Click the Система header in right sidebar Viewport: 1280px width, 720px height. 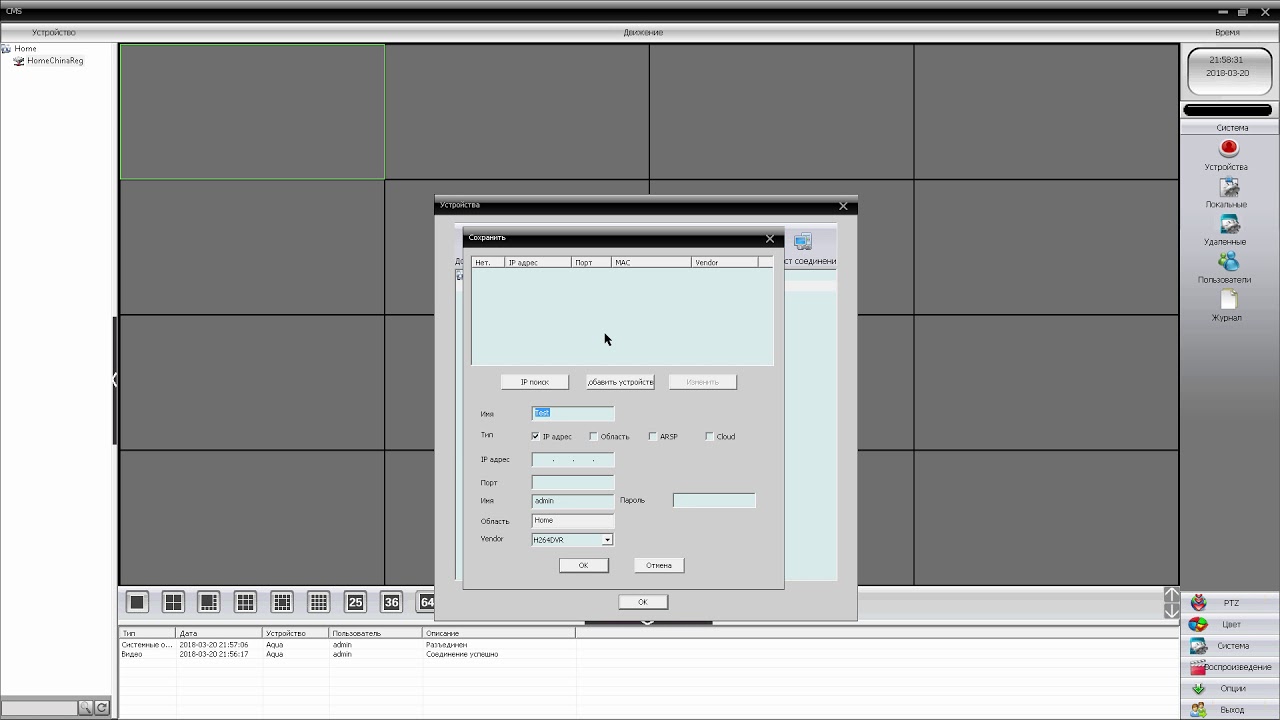[x=1231, y=128]
